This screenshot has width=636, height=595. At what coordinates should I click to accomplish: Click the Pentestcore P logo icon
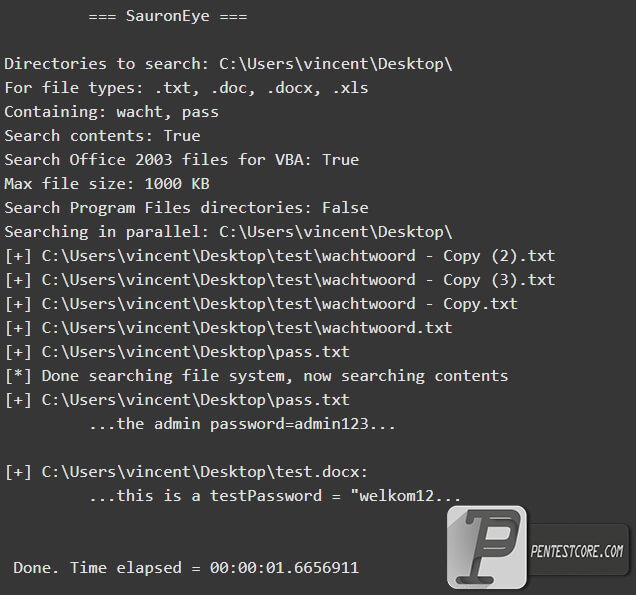point(487,547)
